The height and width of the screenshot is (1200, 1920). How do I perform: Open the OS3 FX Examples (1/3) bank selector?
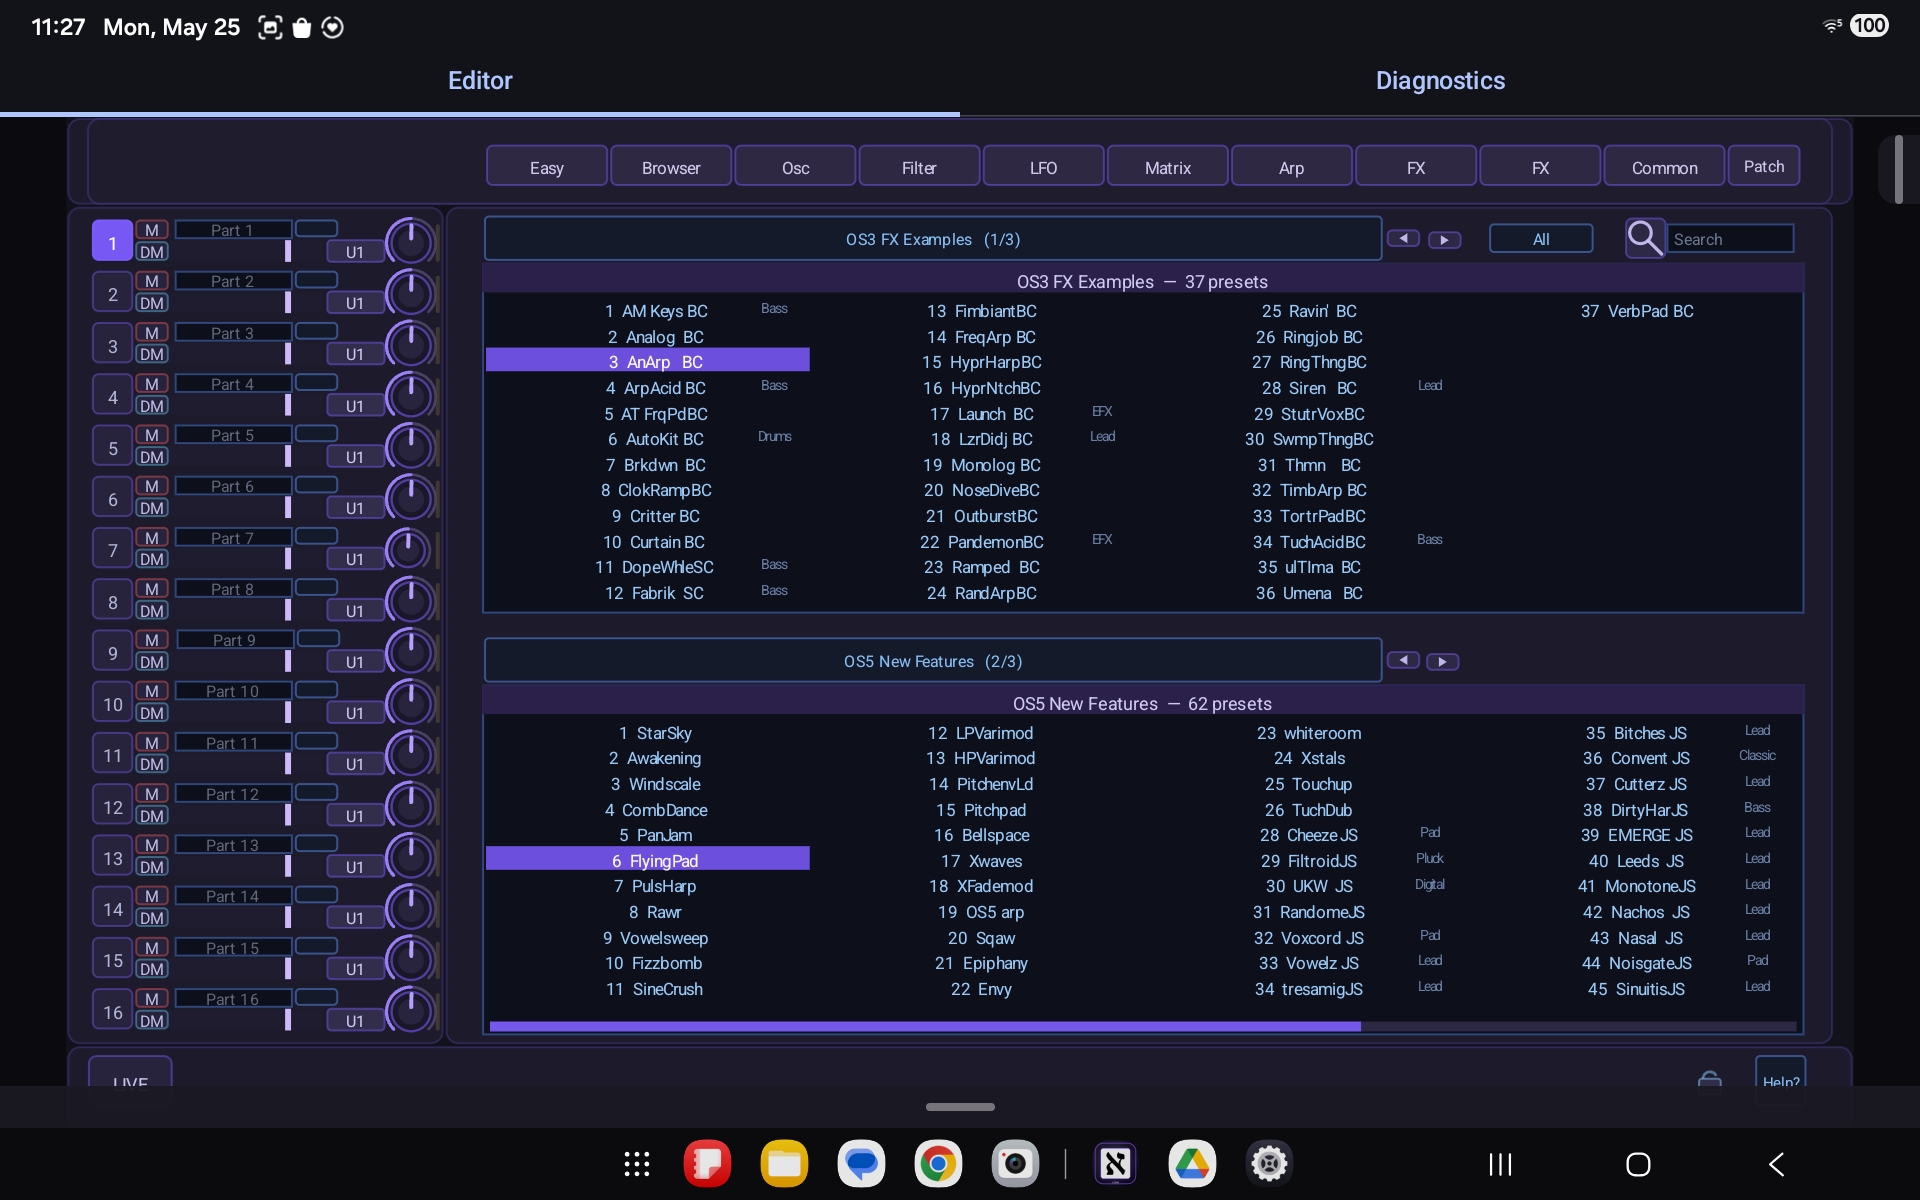click(x=932, y=239)
